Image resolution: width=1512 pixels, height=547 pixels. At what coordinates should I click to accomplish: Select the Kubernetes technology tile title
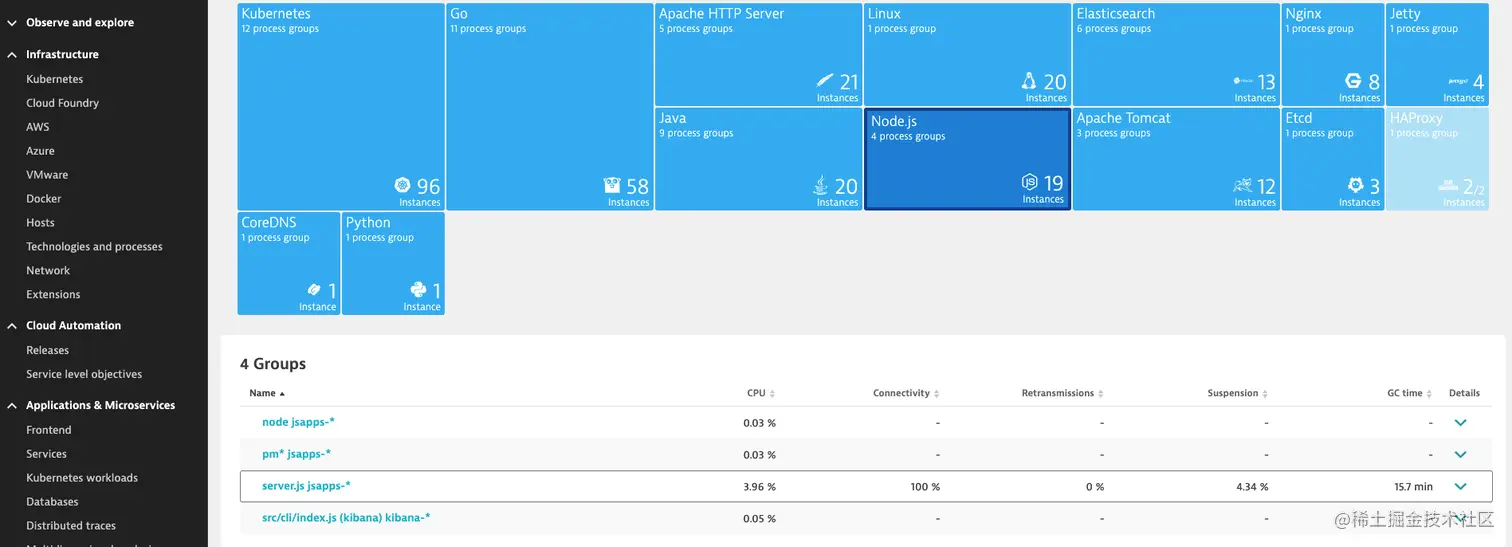click(x=276, y=14)
